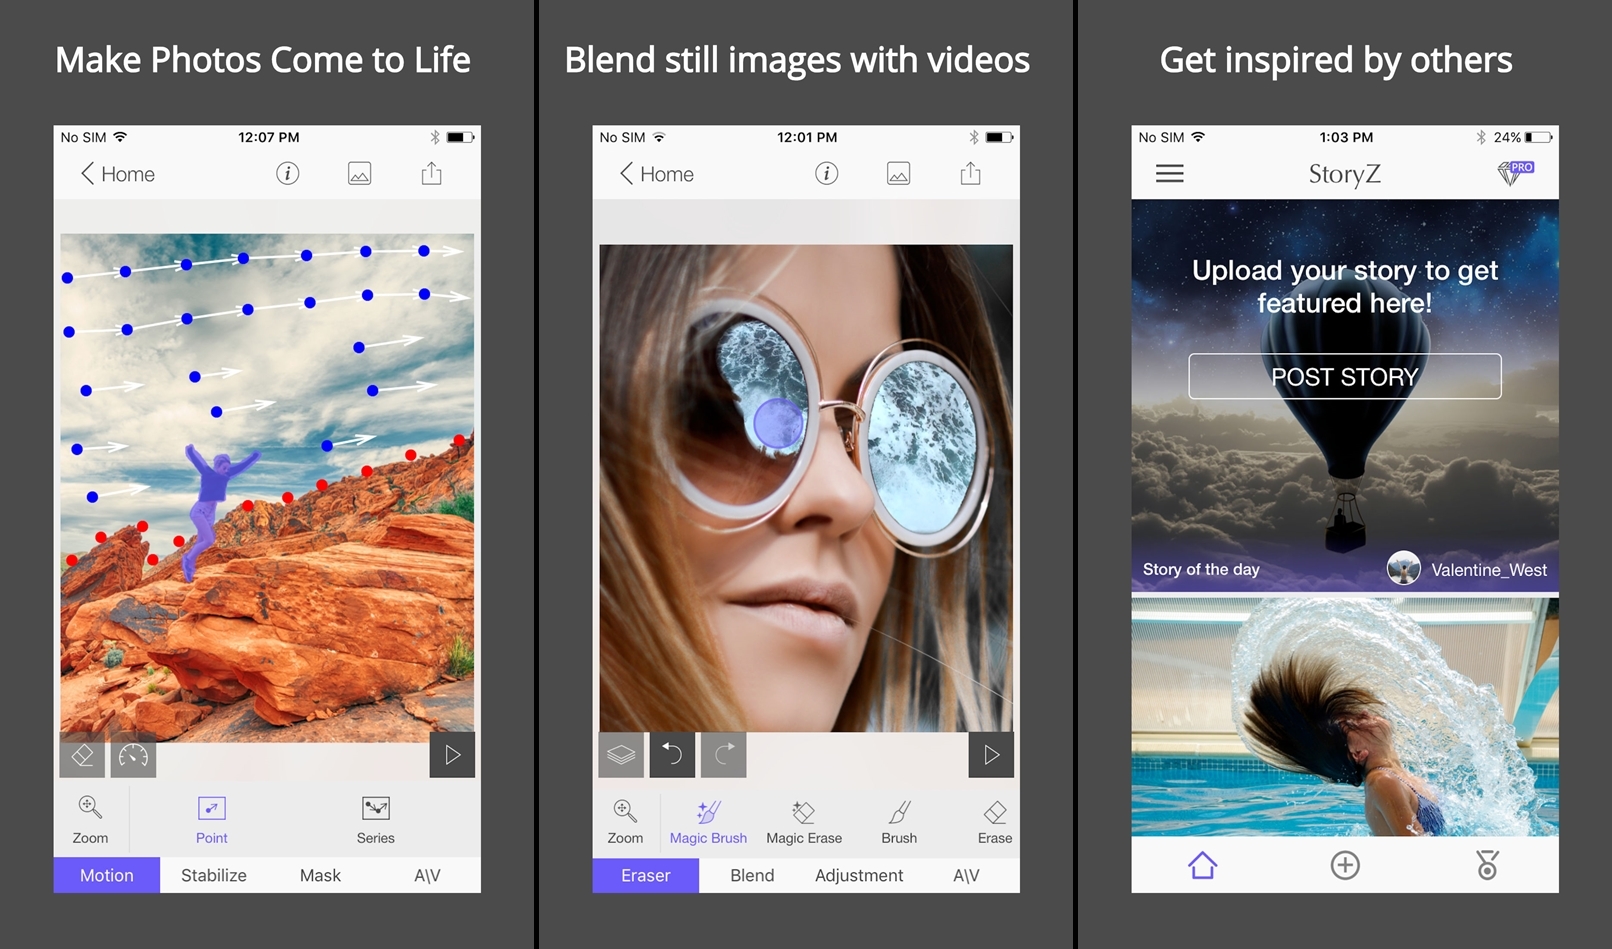This screenshot has width=1612, height=949.
Task: Open the Adjustment tab
Action: point(859,875)
